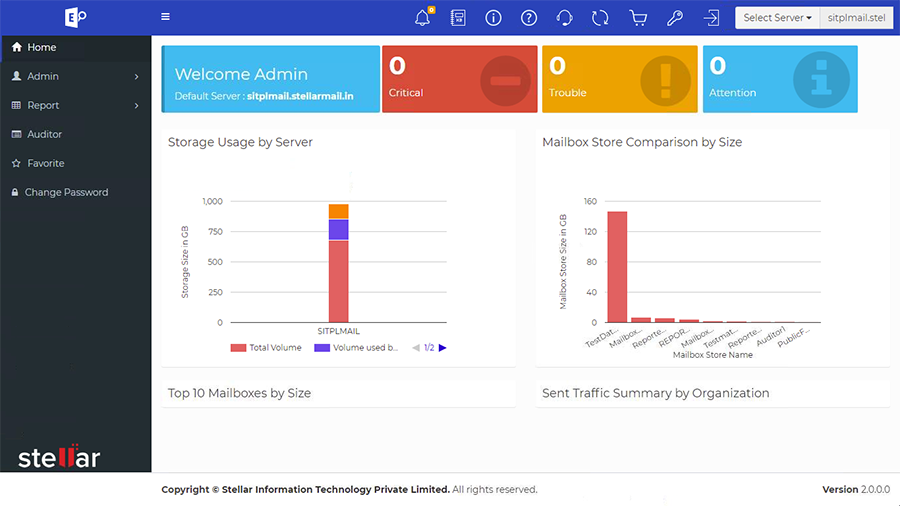900x506 pixels.
Task: Open the shopping cart icon
Action: point(637,18)
